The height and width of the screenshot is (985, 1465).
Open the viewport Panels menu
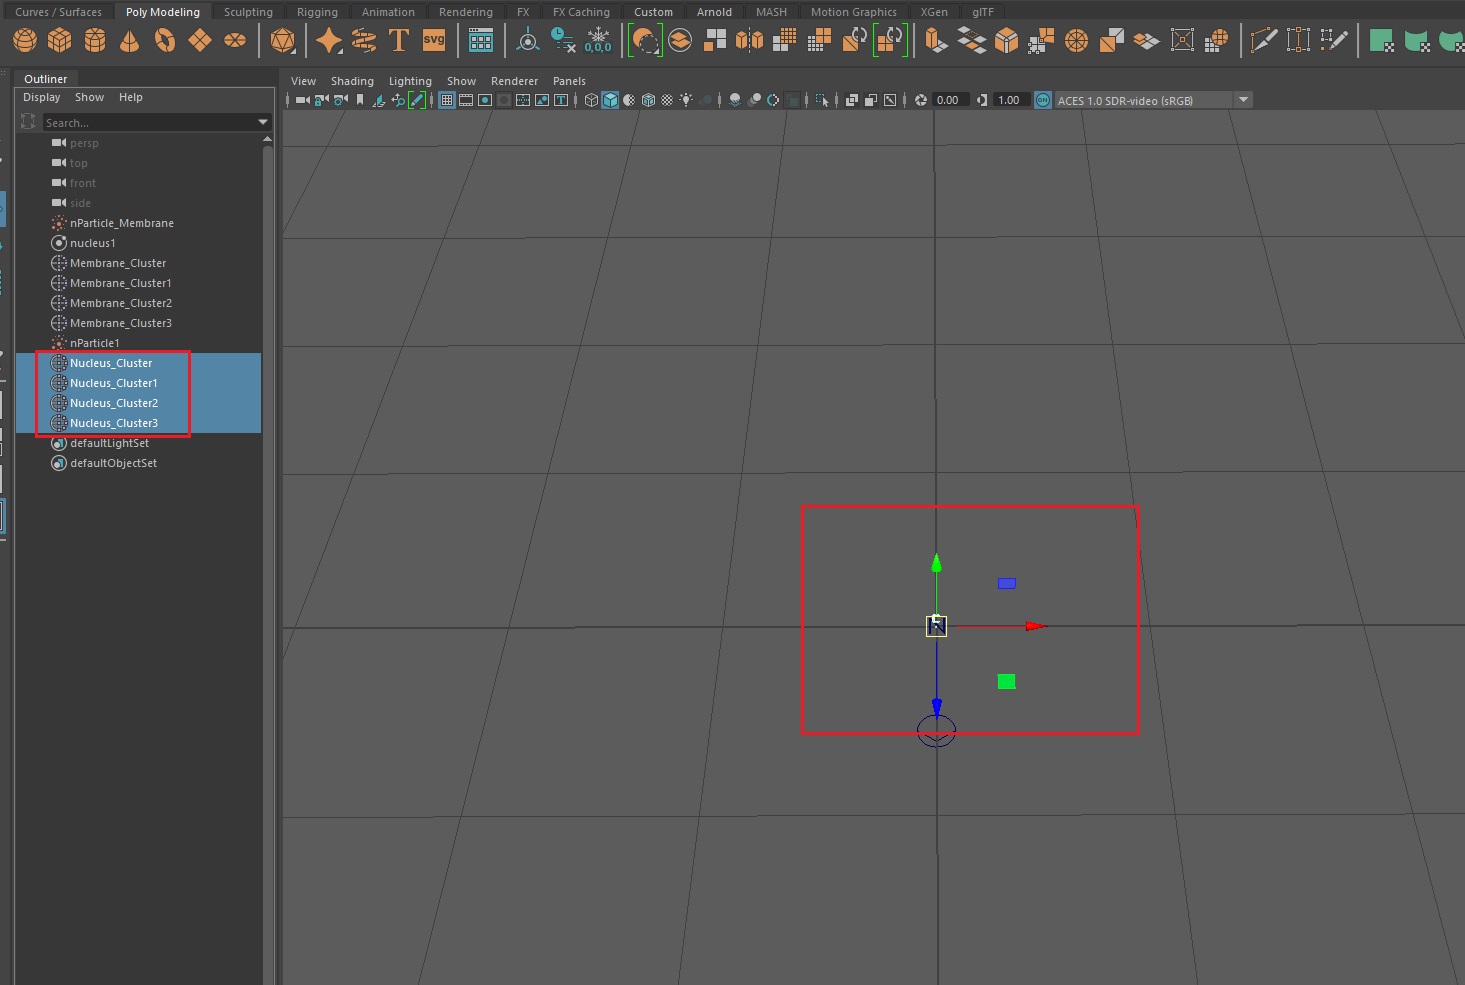click(569, 81)
